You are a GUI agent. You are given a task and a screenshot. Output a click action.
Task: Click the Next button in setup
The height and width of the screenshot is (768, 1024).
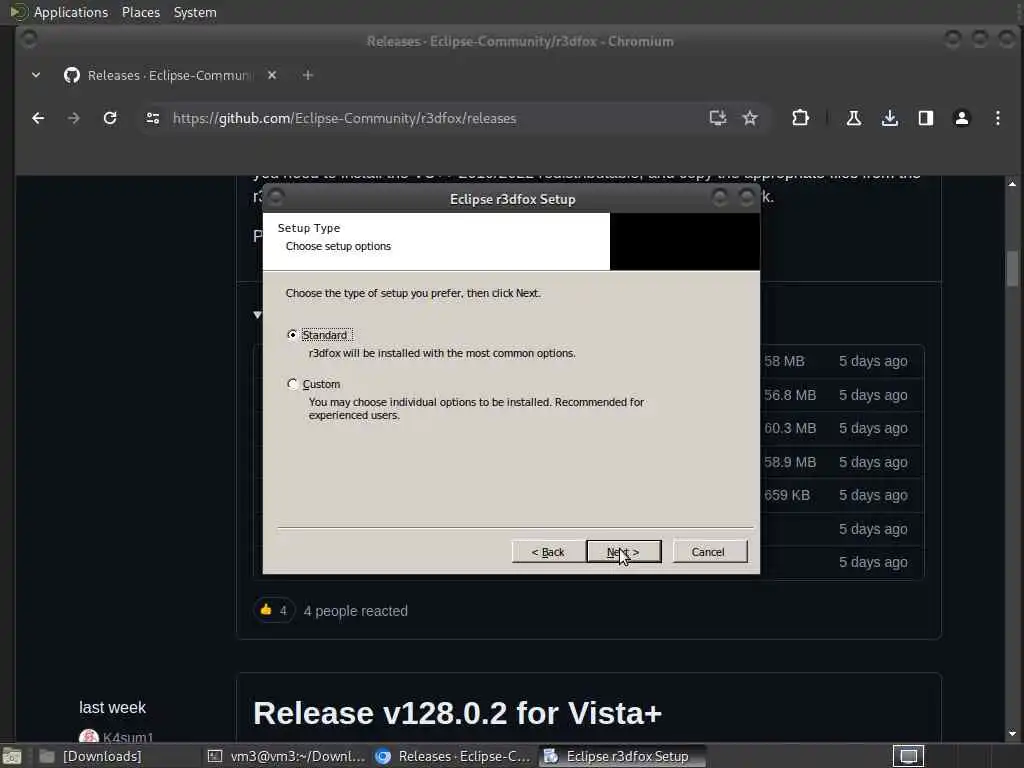pos(624,552)
